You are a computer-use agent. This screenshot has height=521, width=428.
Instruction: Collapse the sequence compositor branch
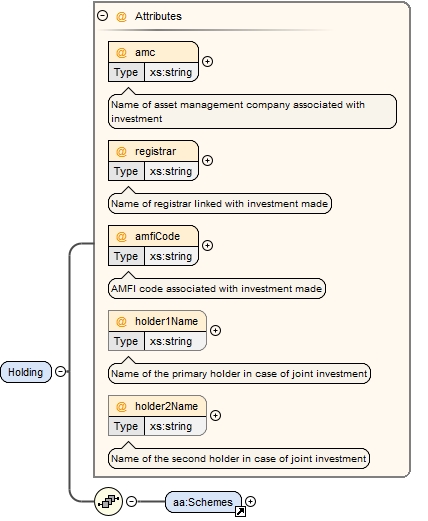(132, 501)
